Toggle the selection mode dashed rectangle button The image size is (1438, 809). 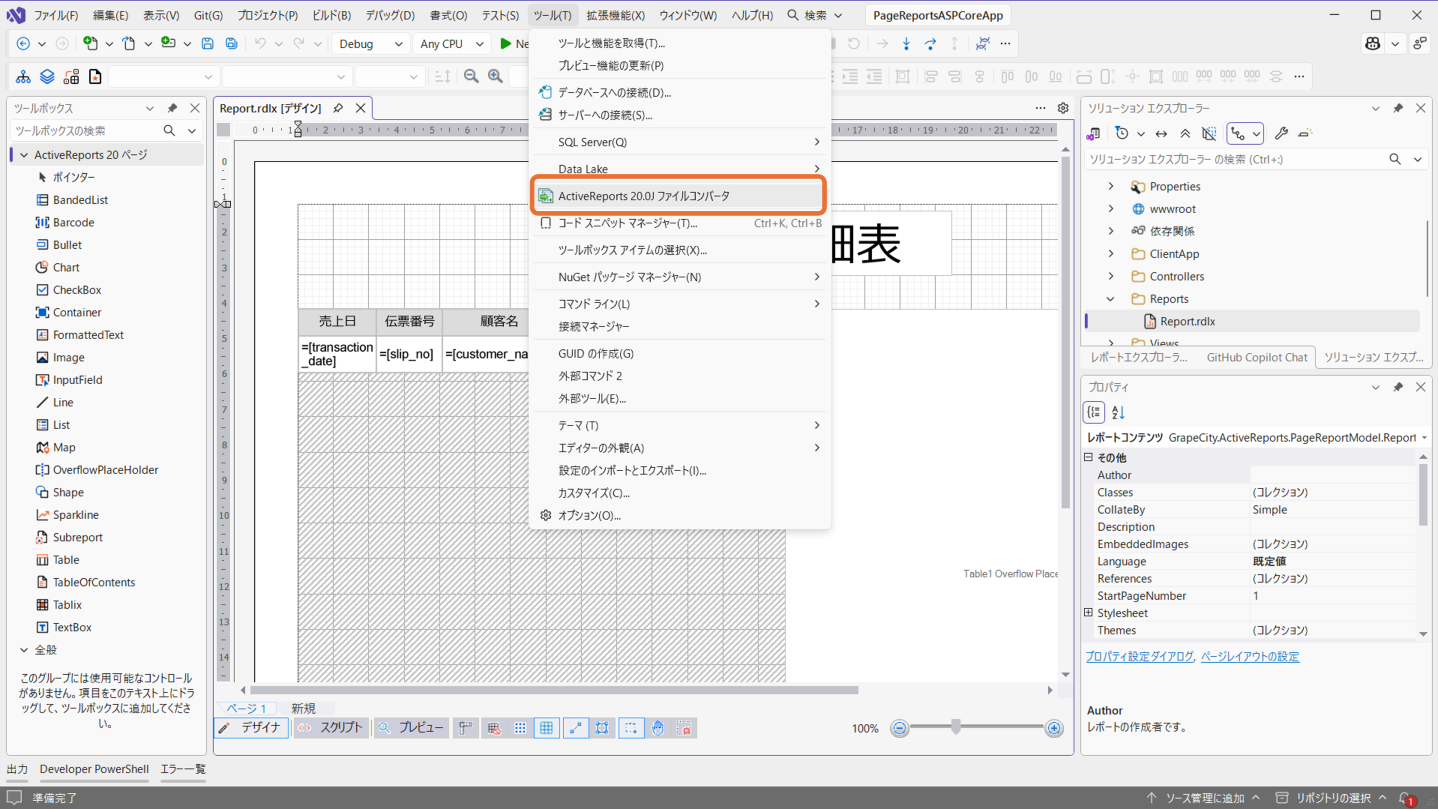(631, 729)
